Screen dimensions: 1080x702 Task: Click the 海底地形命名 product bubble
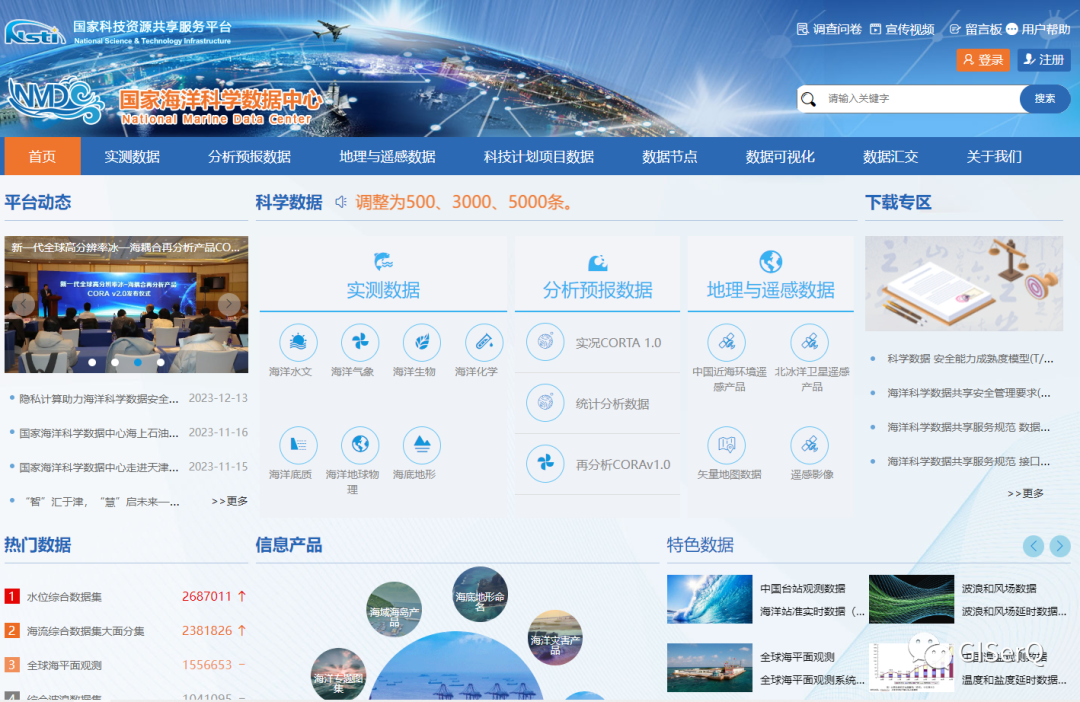[480, 595]
